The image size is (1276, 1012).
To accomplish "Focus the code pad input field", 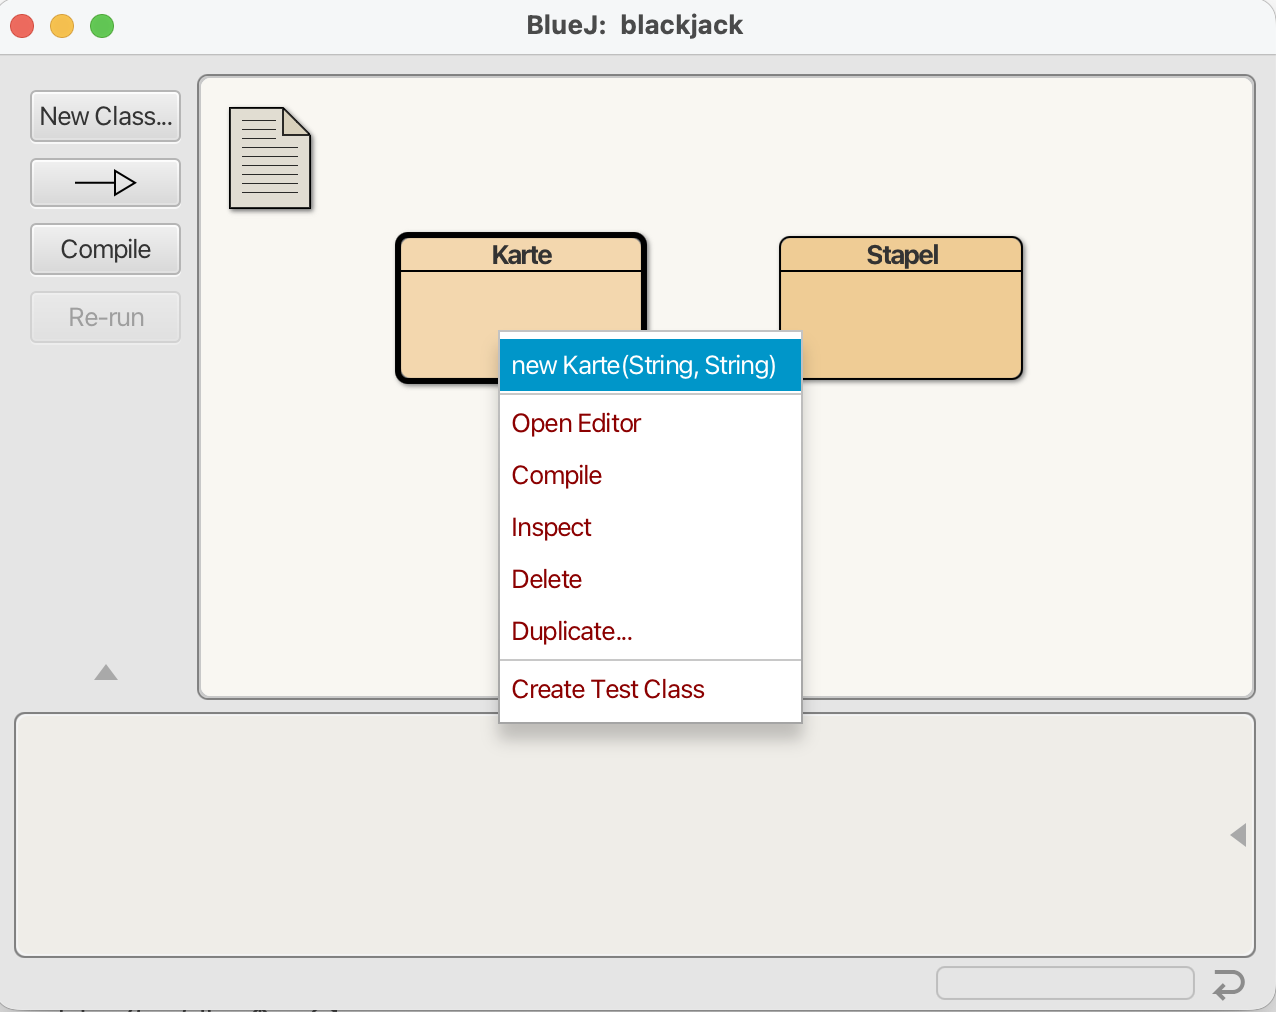I will point(1064,983).
